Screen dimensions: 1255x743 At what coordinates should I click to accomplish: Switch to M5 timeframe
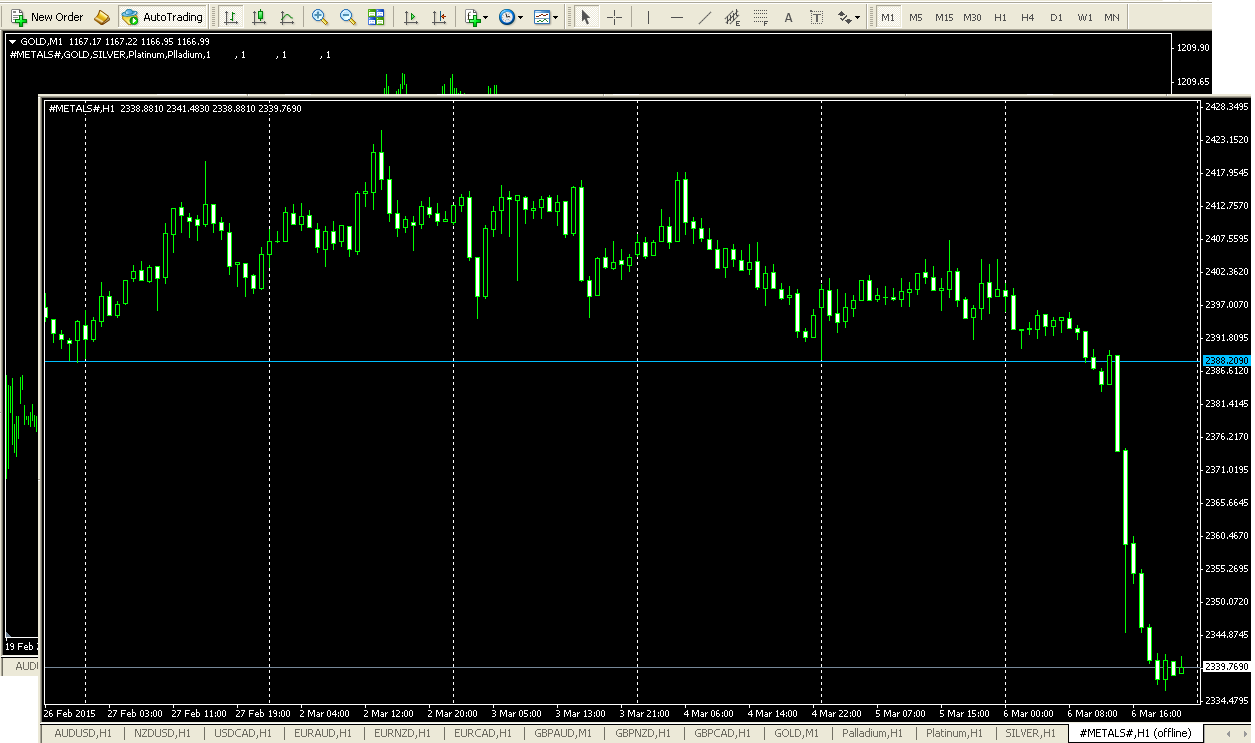(x=916, y=17)
